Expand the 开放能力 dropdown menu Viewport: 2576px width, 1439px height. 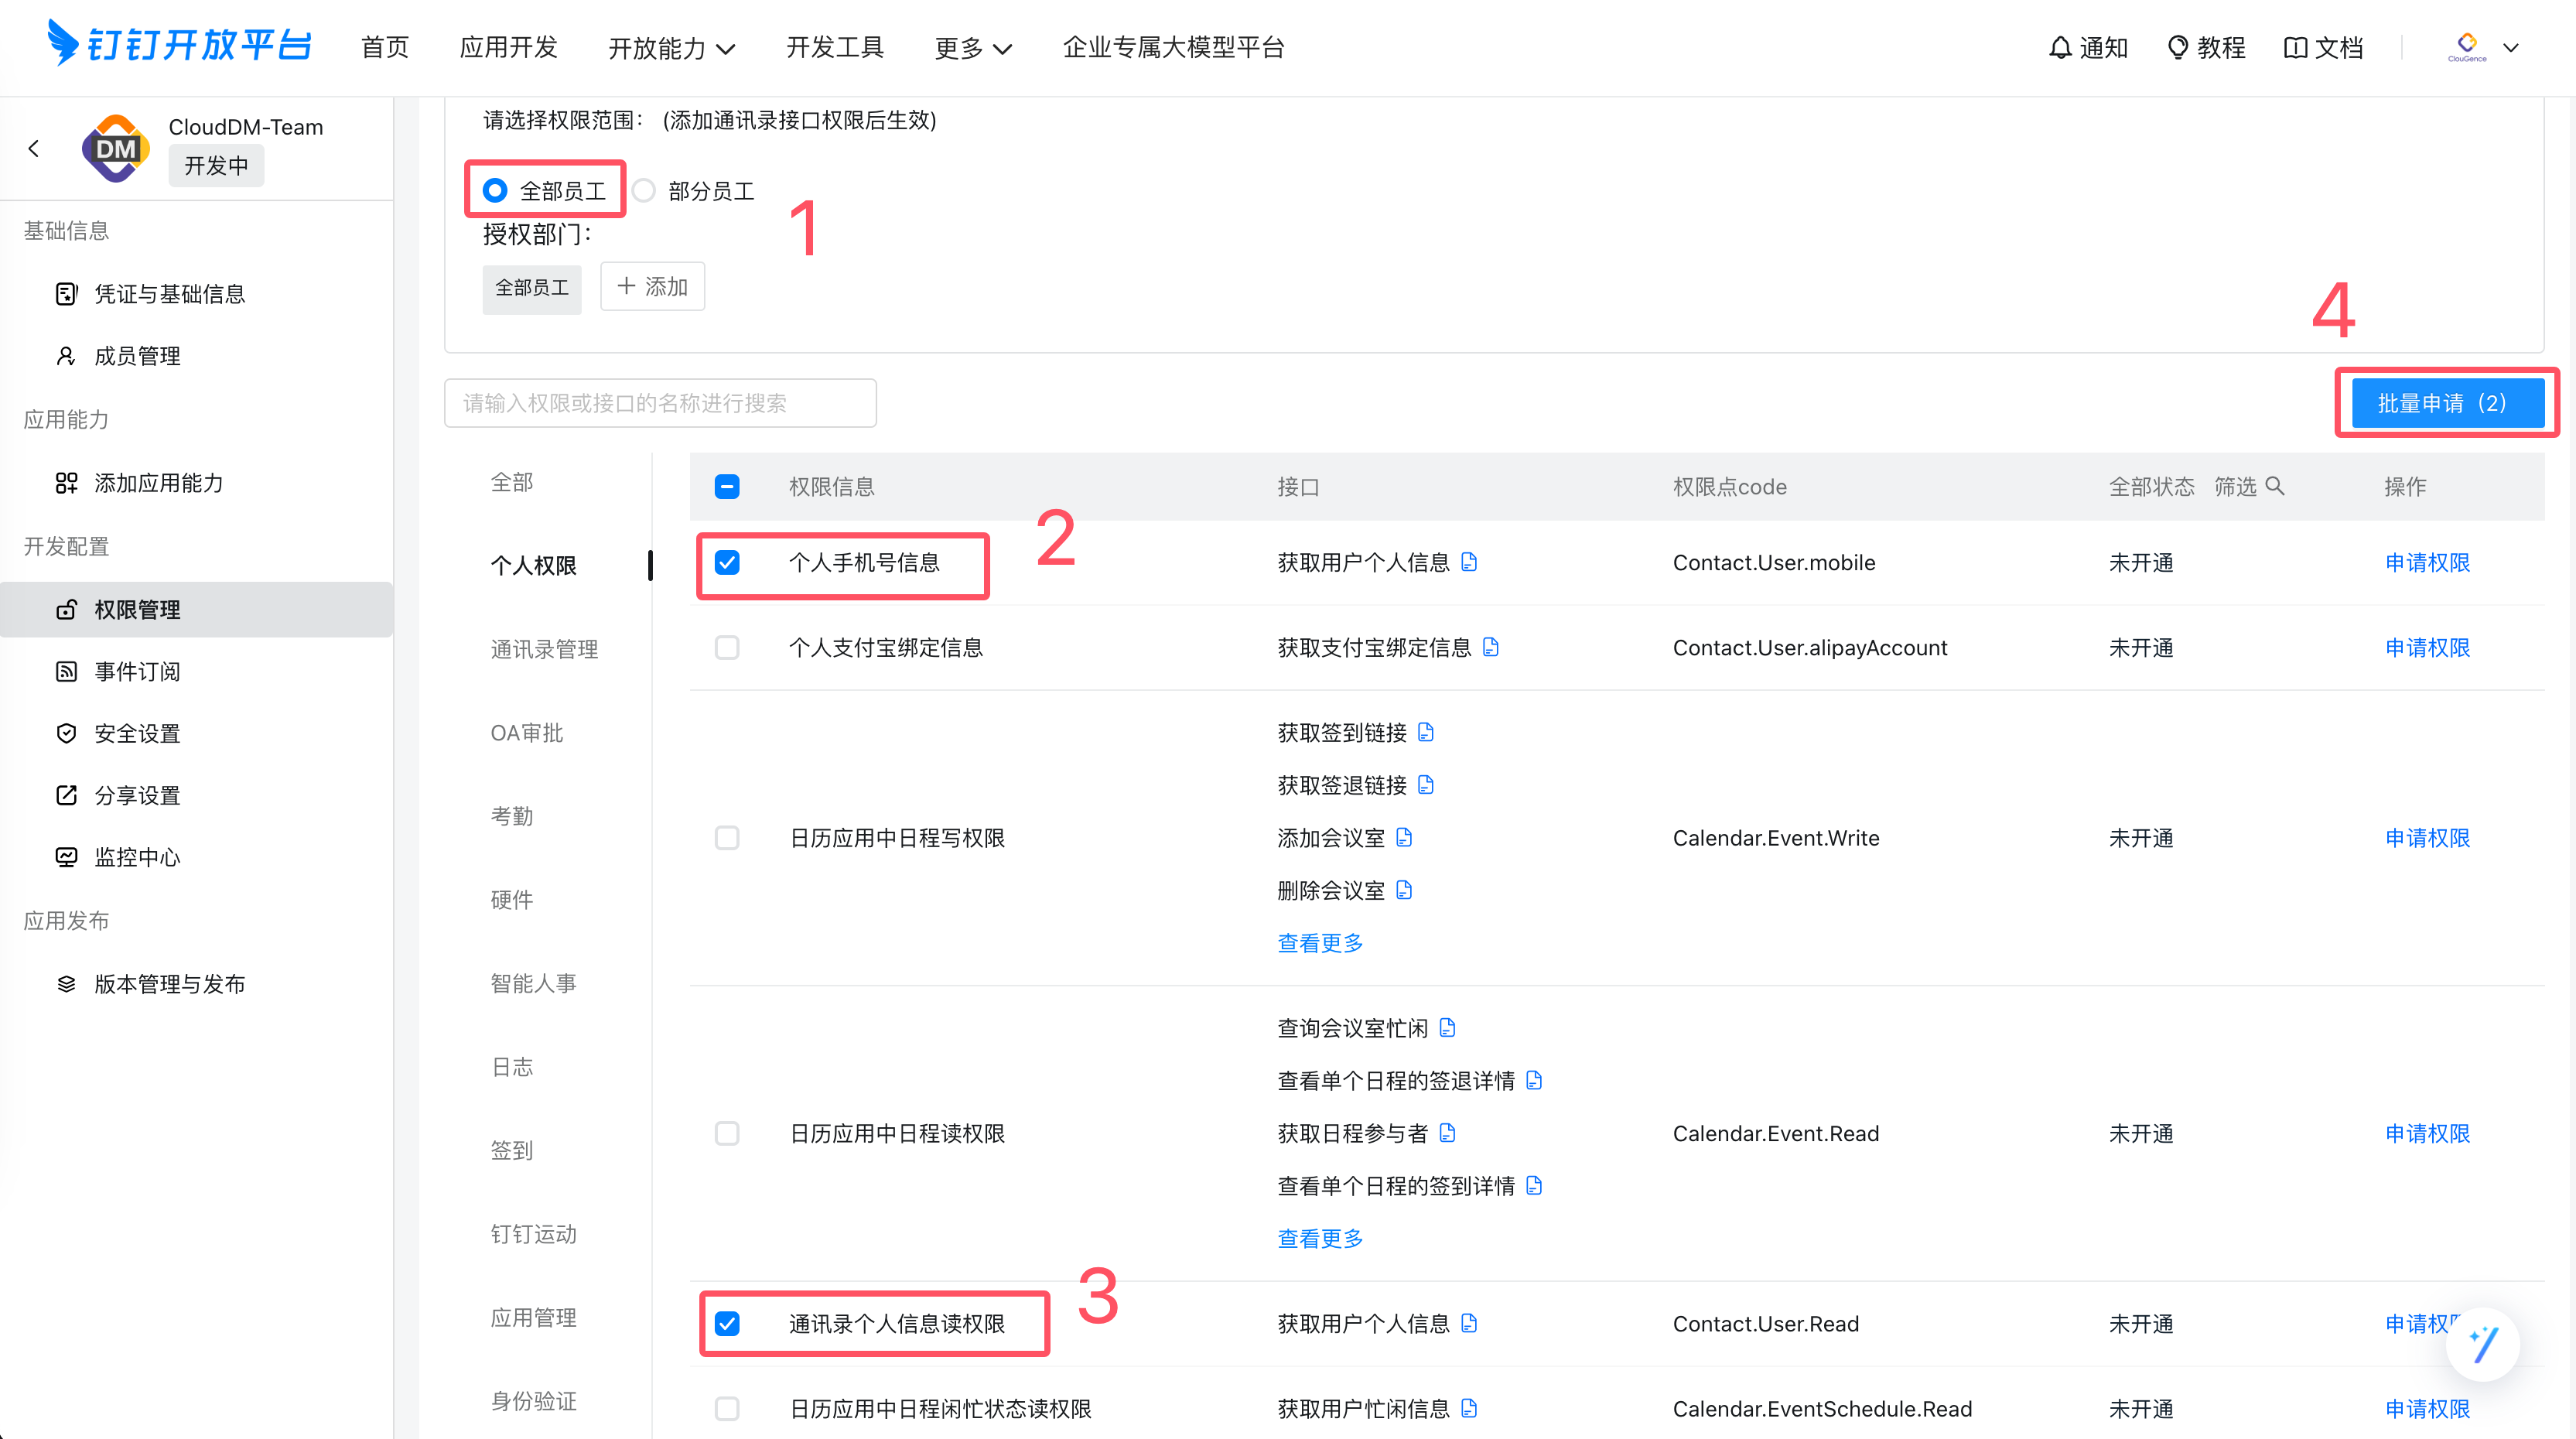671,47
